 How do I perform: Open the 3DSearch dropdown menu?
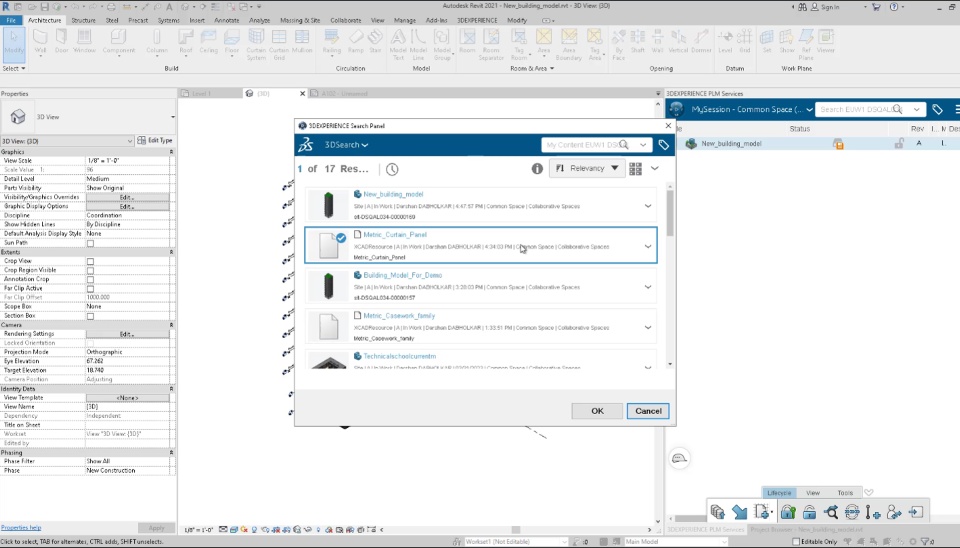click(346, 145)
